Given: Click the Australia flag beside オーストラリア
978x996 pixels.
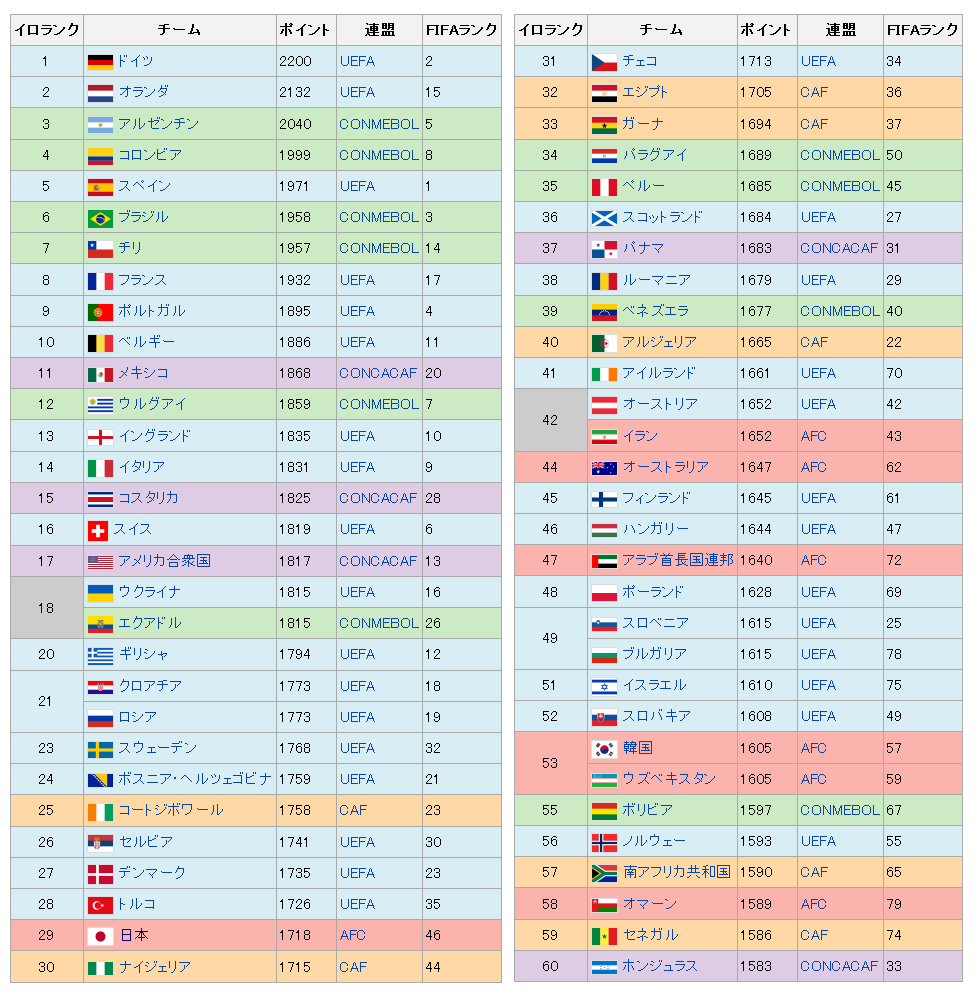Looking at the screenshot, I should pos(604,468).
